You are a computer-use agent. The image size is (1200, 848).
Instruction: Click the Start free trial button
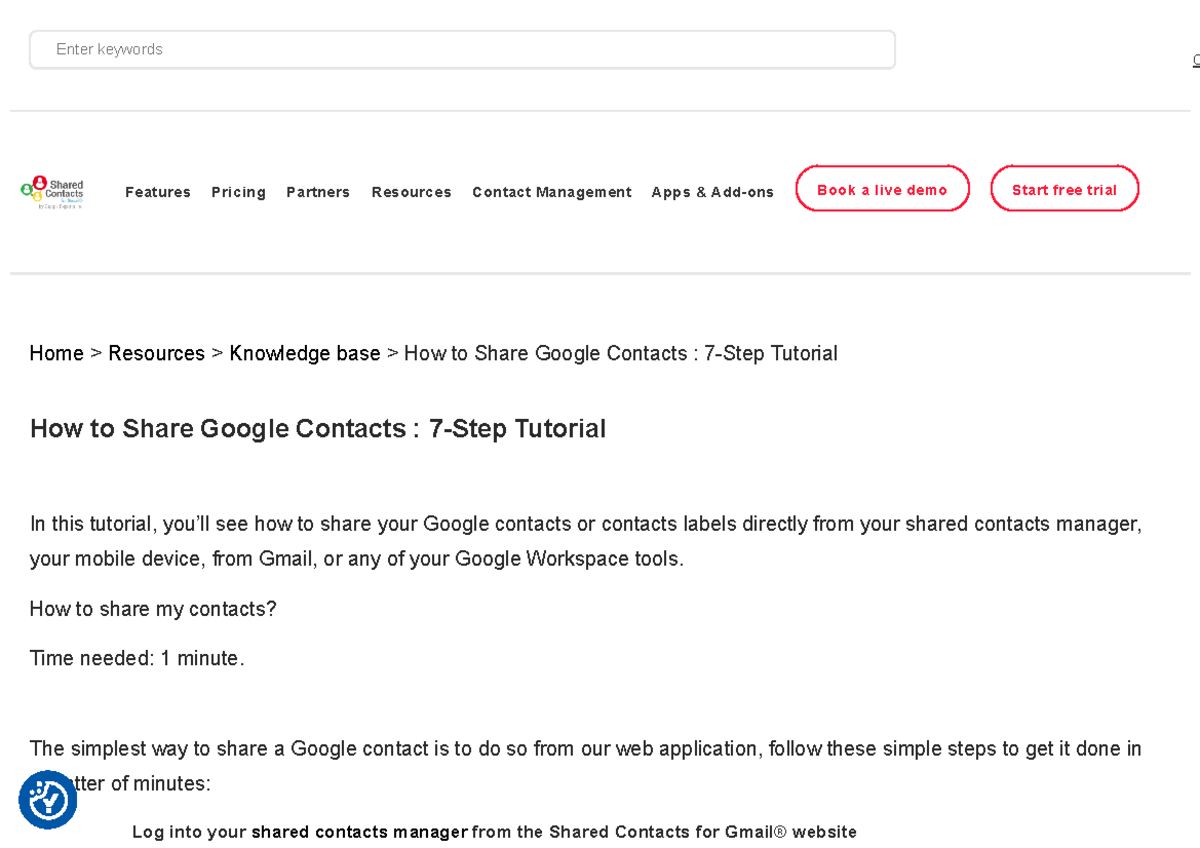1064,189
